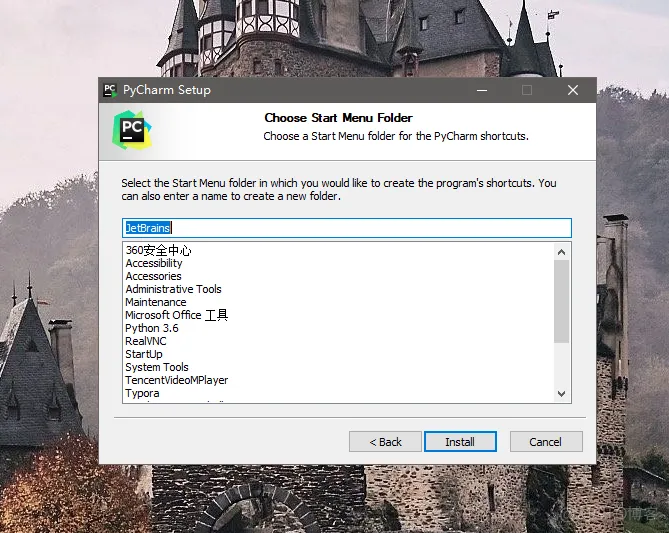Minimize the PyCharm Setup window
669x533 pixels.
pyautogui.click(x=482, y=90)
